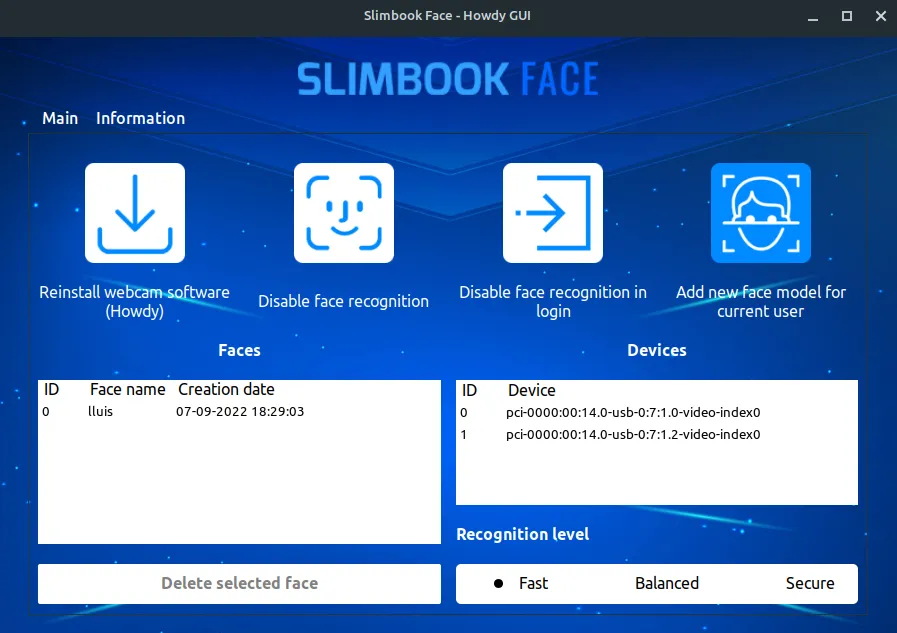Click the ID column header in Faces list

pyautogui.click(x=52, y=390)
